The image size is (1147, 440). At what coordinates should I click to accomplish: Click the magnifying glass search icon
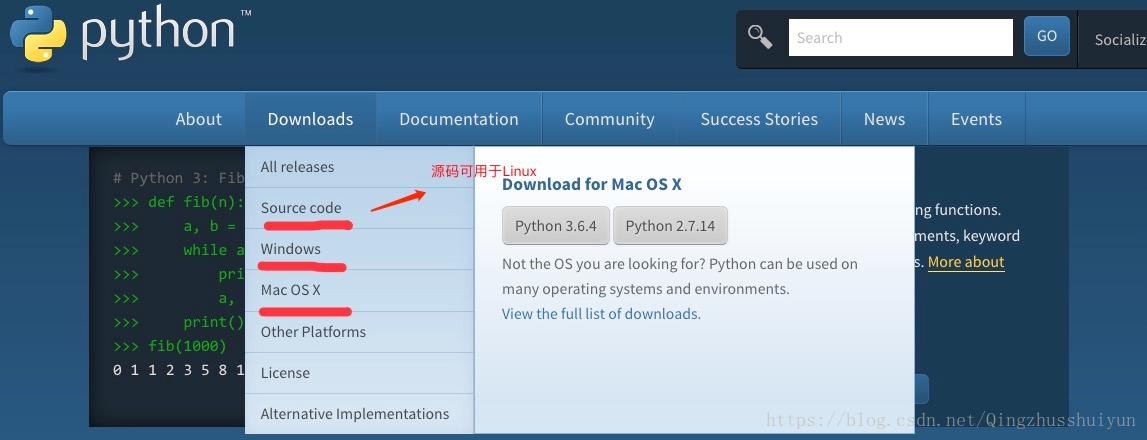pyautogui.click(x=760, y=37)
